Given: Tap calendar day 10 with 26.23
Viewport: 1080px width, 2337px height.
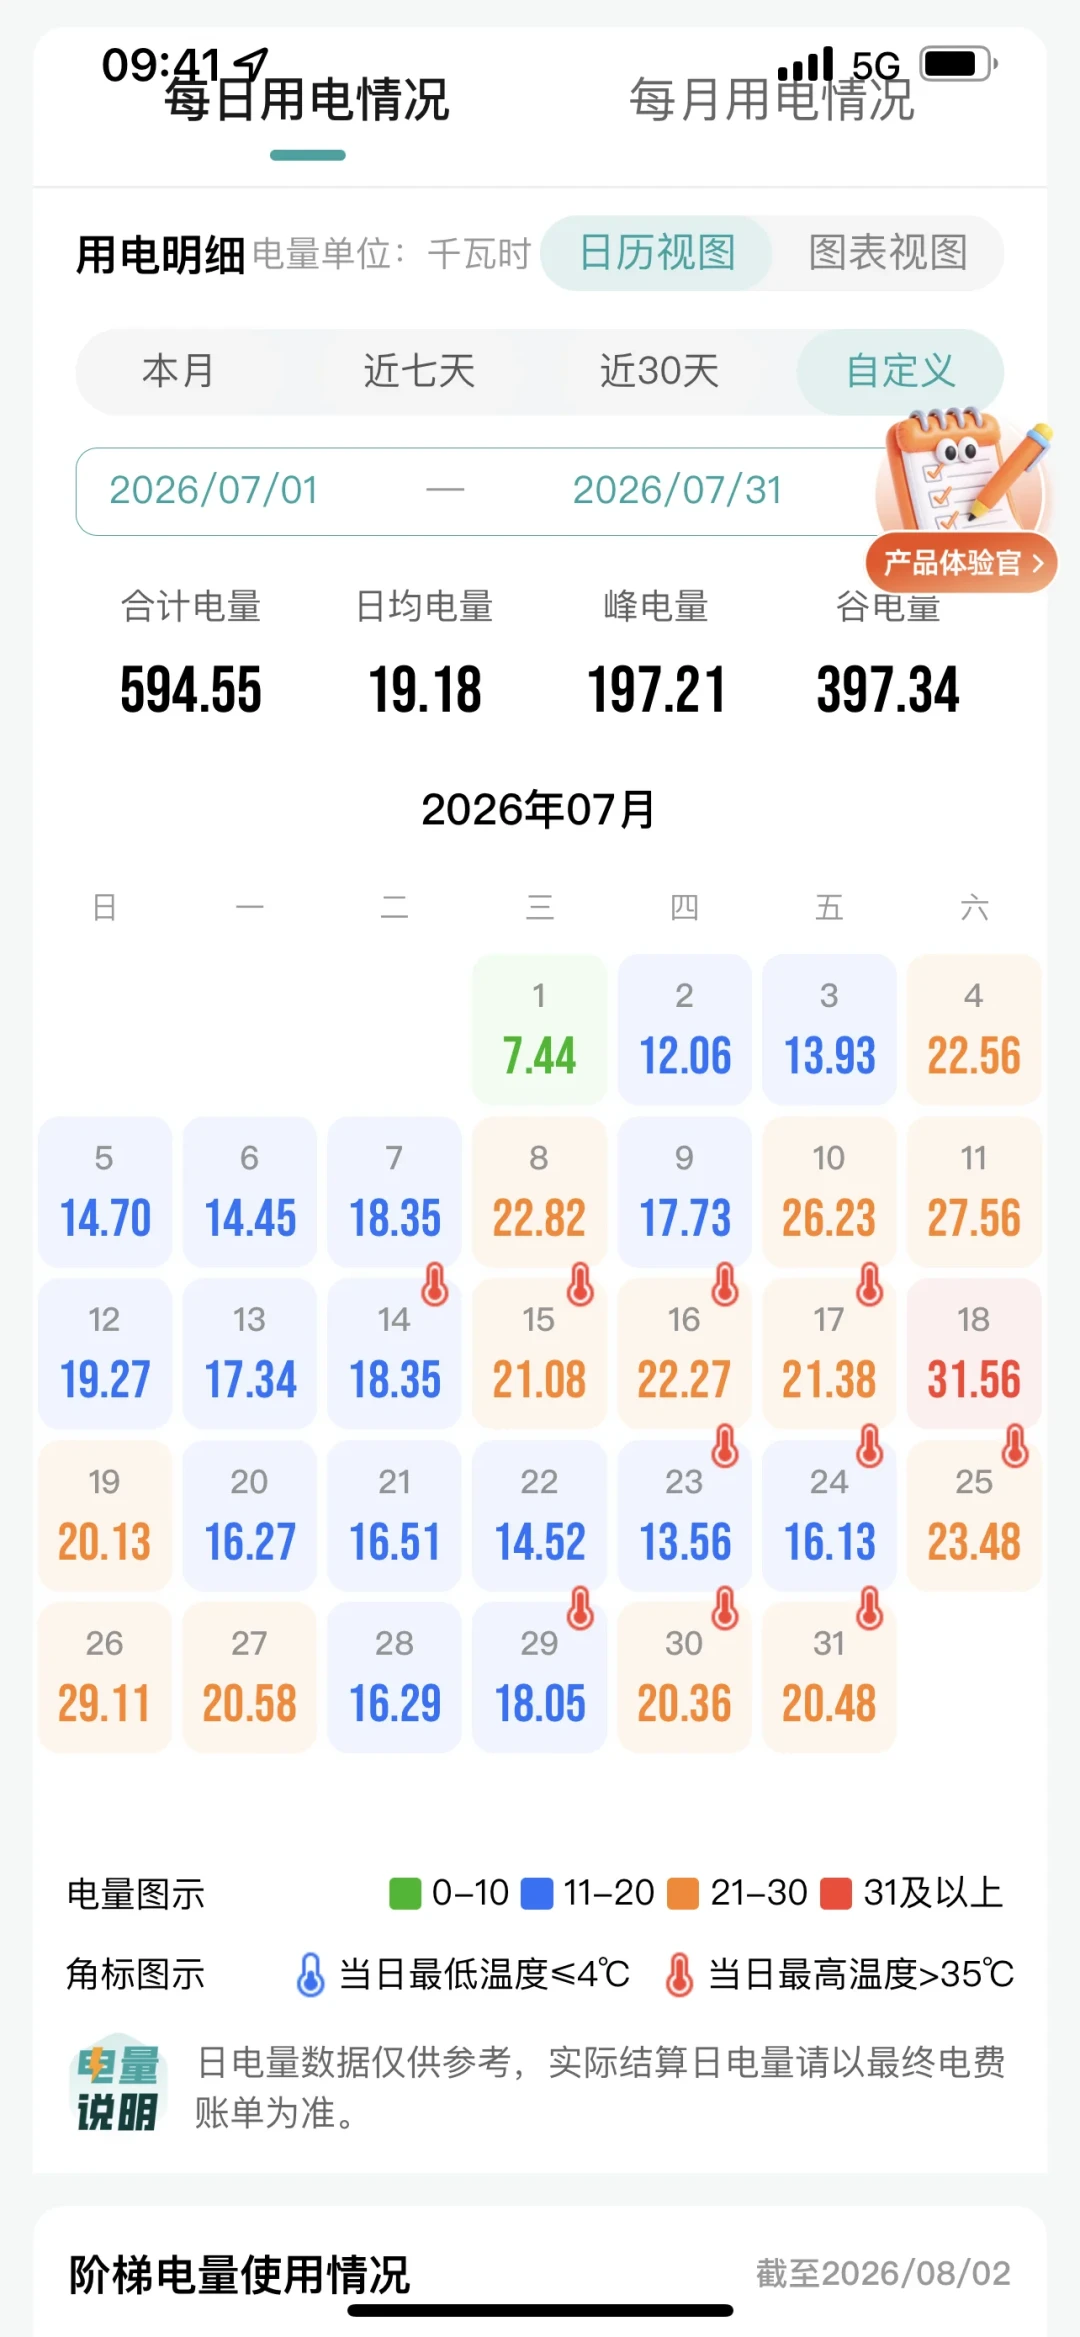Looking at the screenshot, I should 829,1191.
